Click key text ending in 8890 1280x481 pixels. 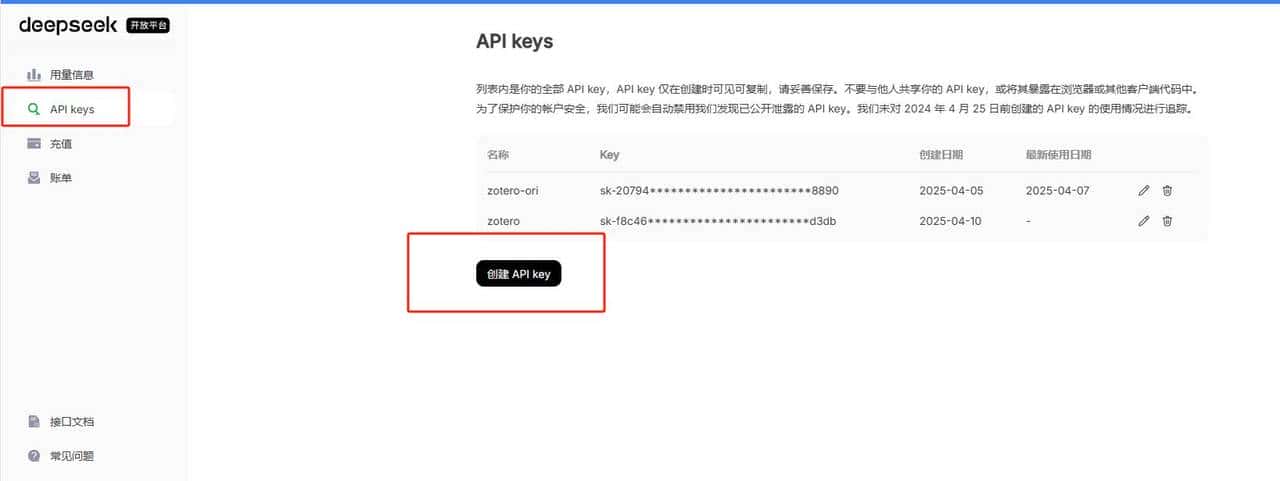[719, 190]
